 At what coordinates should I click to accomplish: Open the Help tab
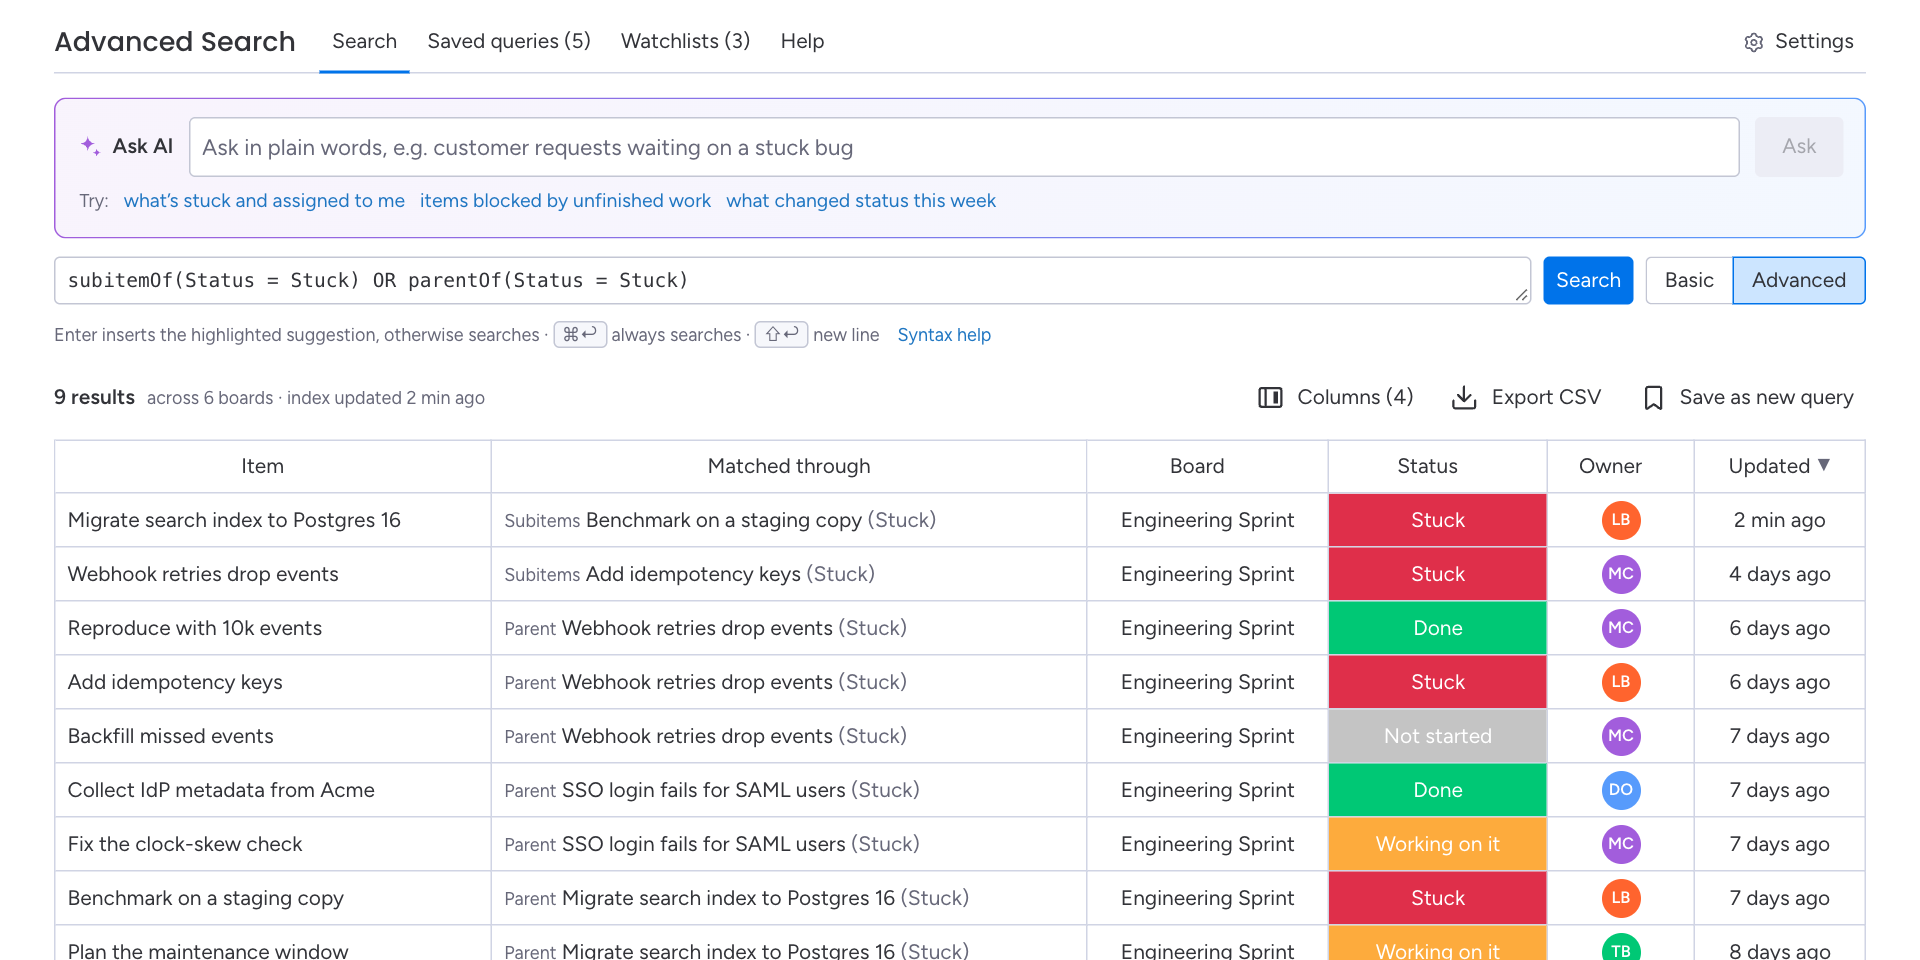tap(802, 41)
